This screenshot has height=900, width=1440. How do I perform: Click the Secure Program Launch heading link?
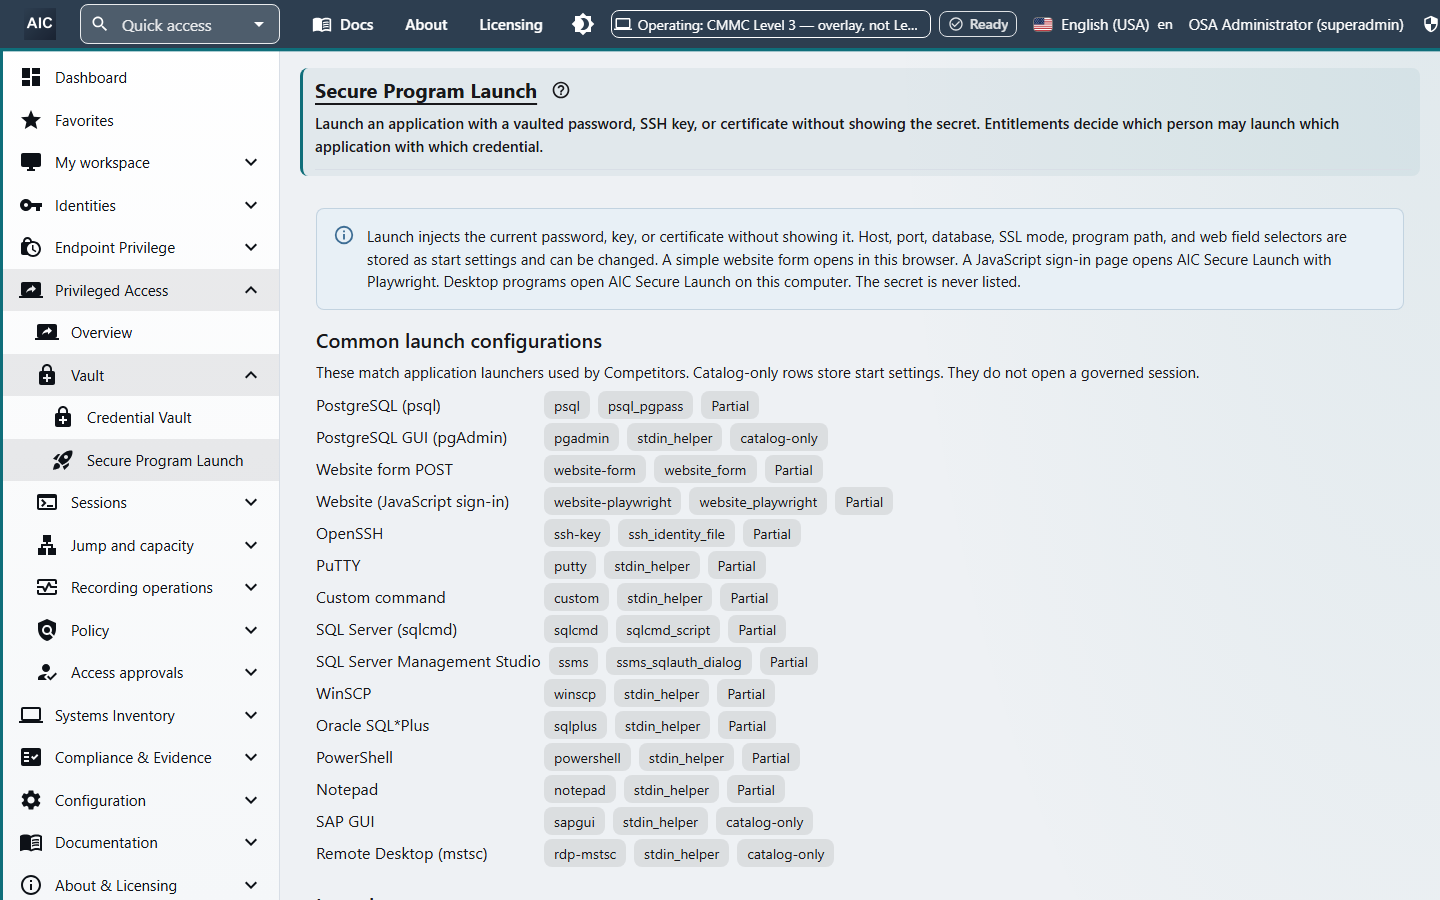click(x=426, y=91)
